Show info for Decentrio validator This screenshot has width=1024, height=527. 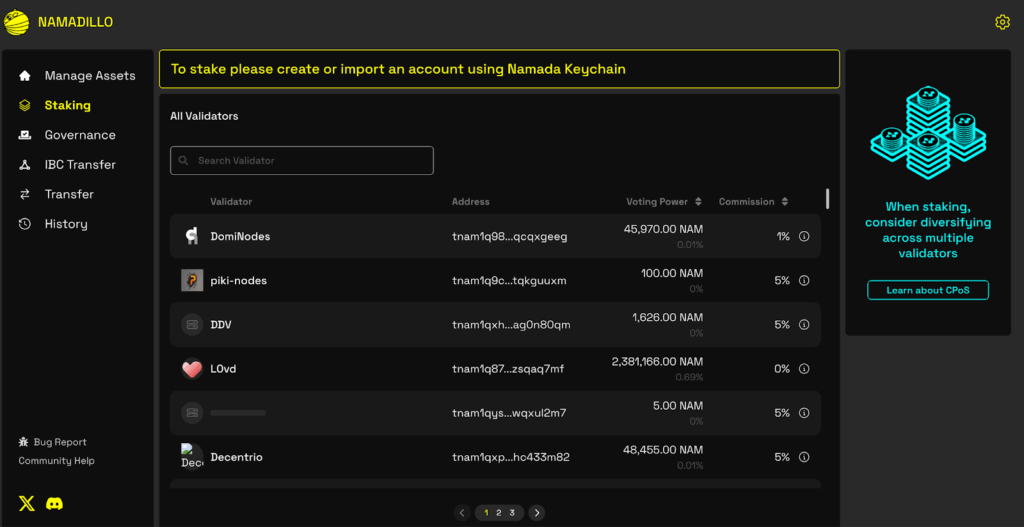coord(804,457)
